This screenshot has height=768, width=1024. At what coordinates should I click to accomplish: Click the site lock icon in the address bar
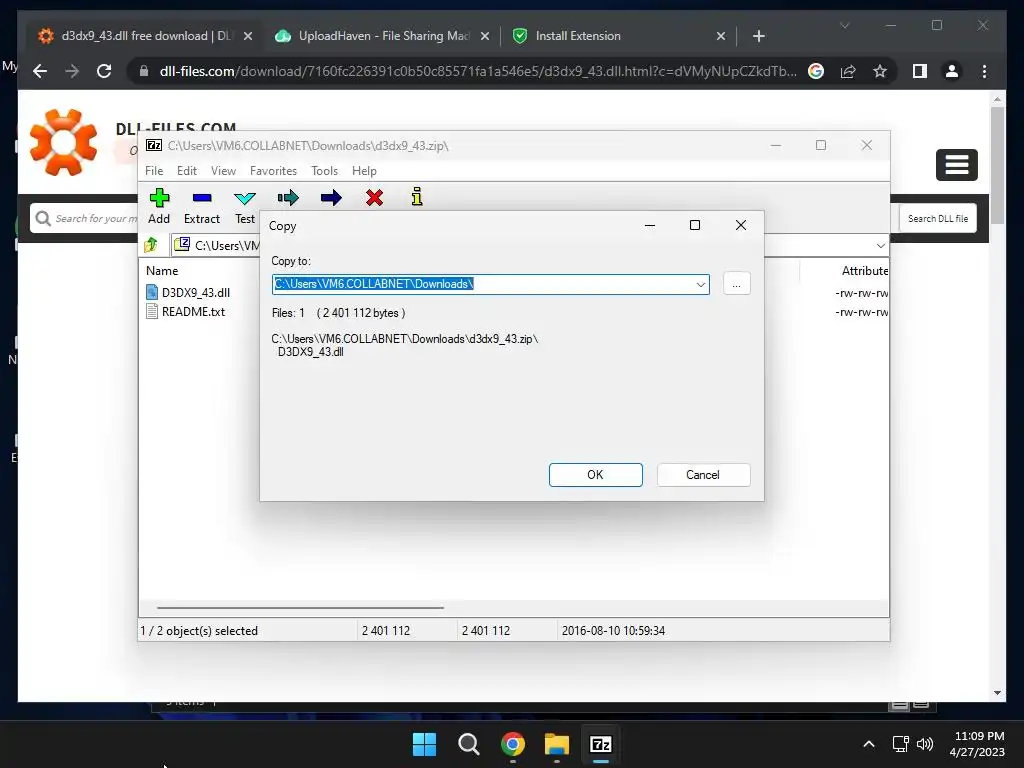pos(144,71)
